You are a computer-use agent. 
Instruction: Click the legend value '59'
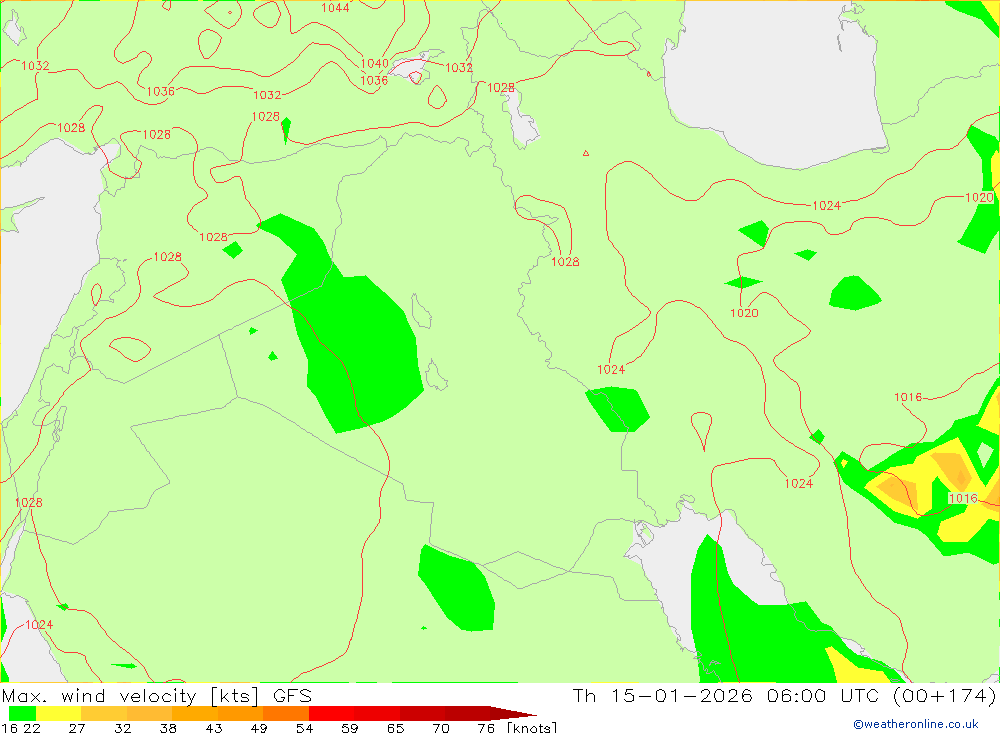click(349, 728)
